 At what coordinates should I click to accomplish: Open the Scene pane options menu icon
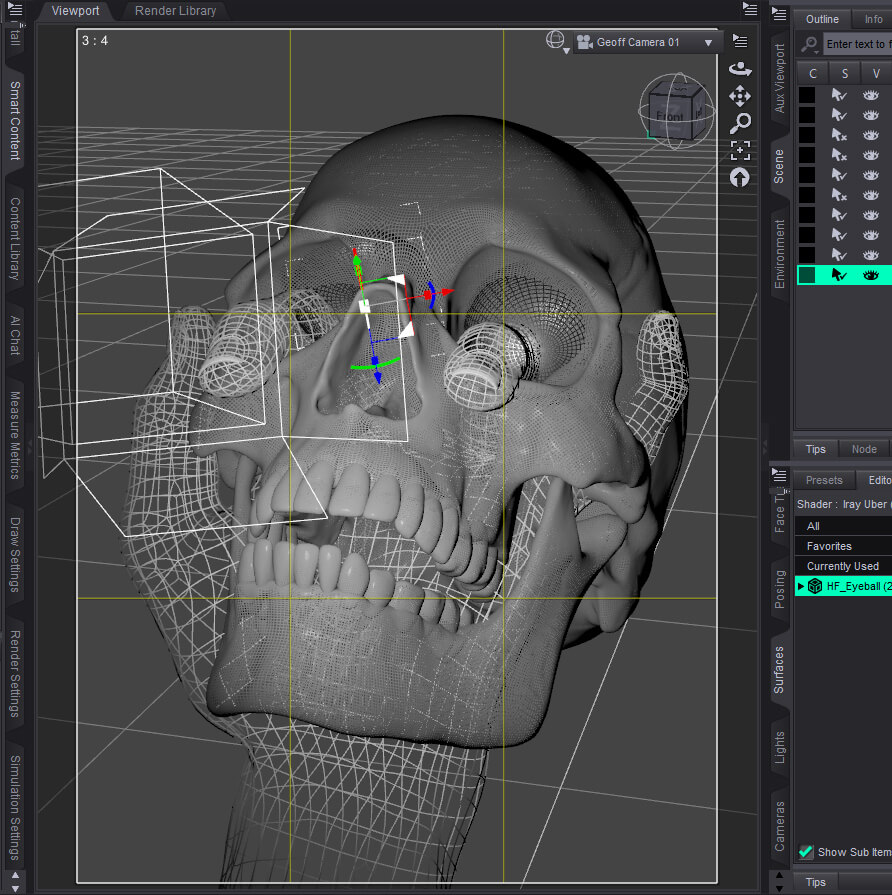click(779, 14)
